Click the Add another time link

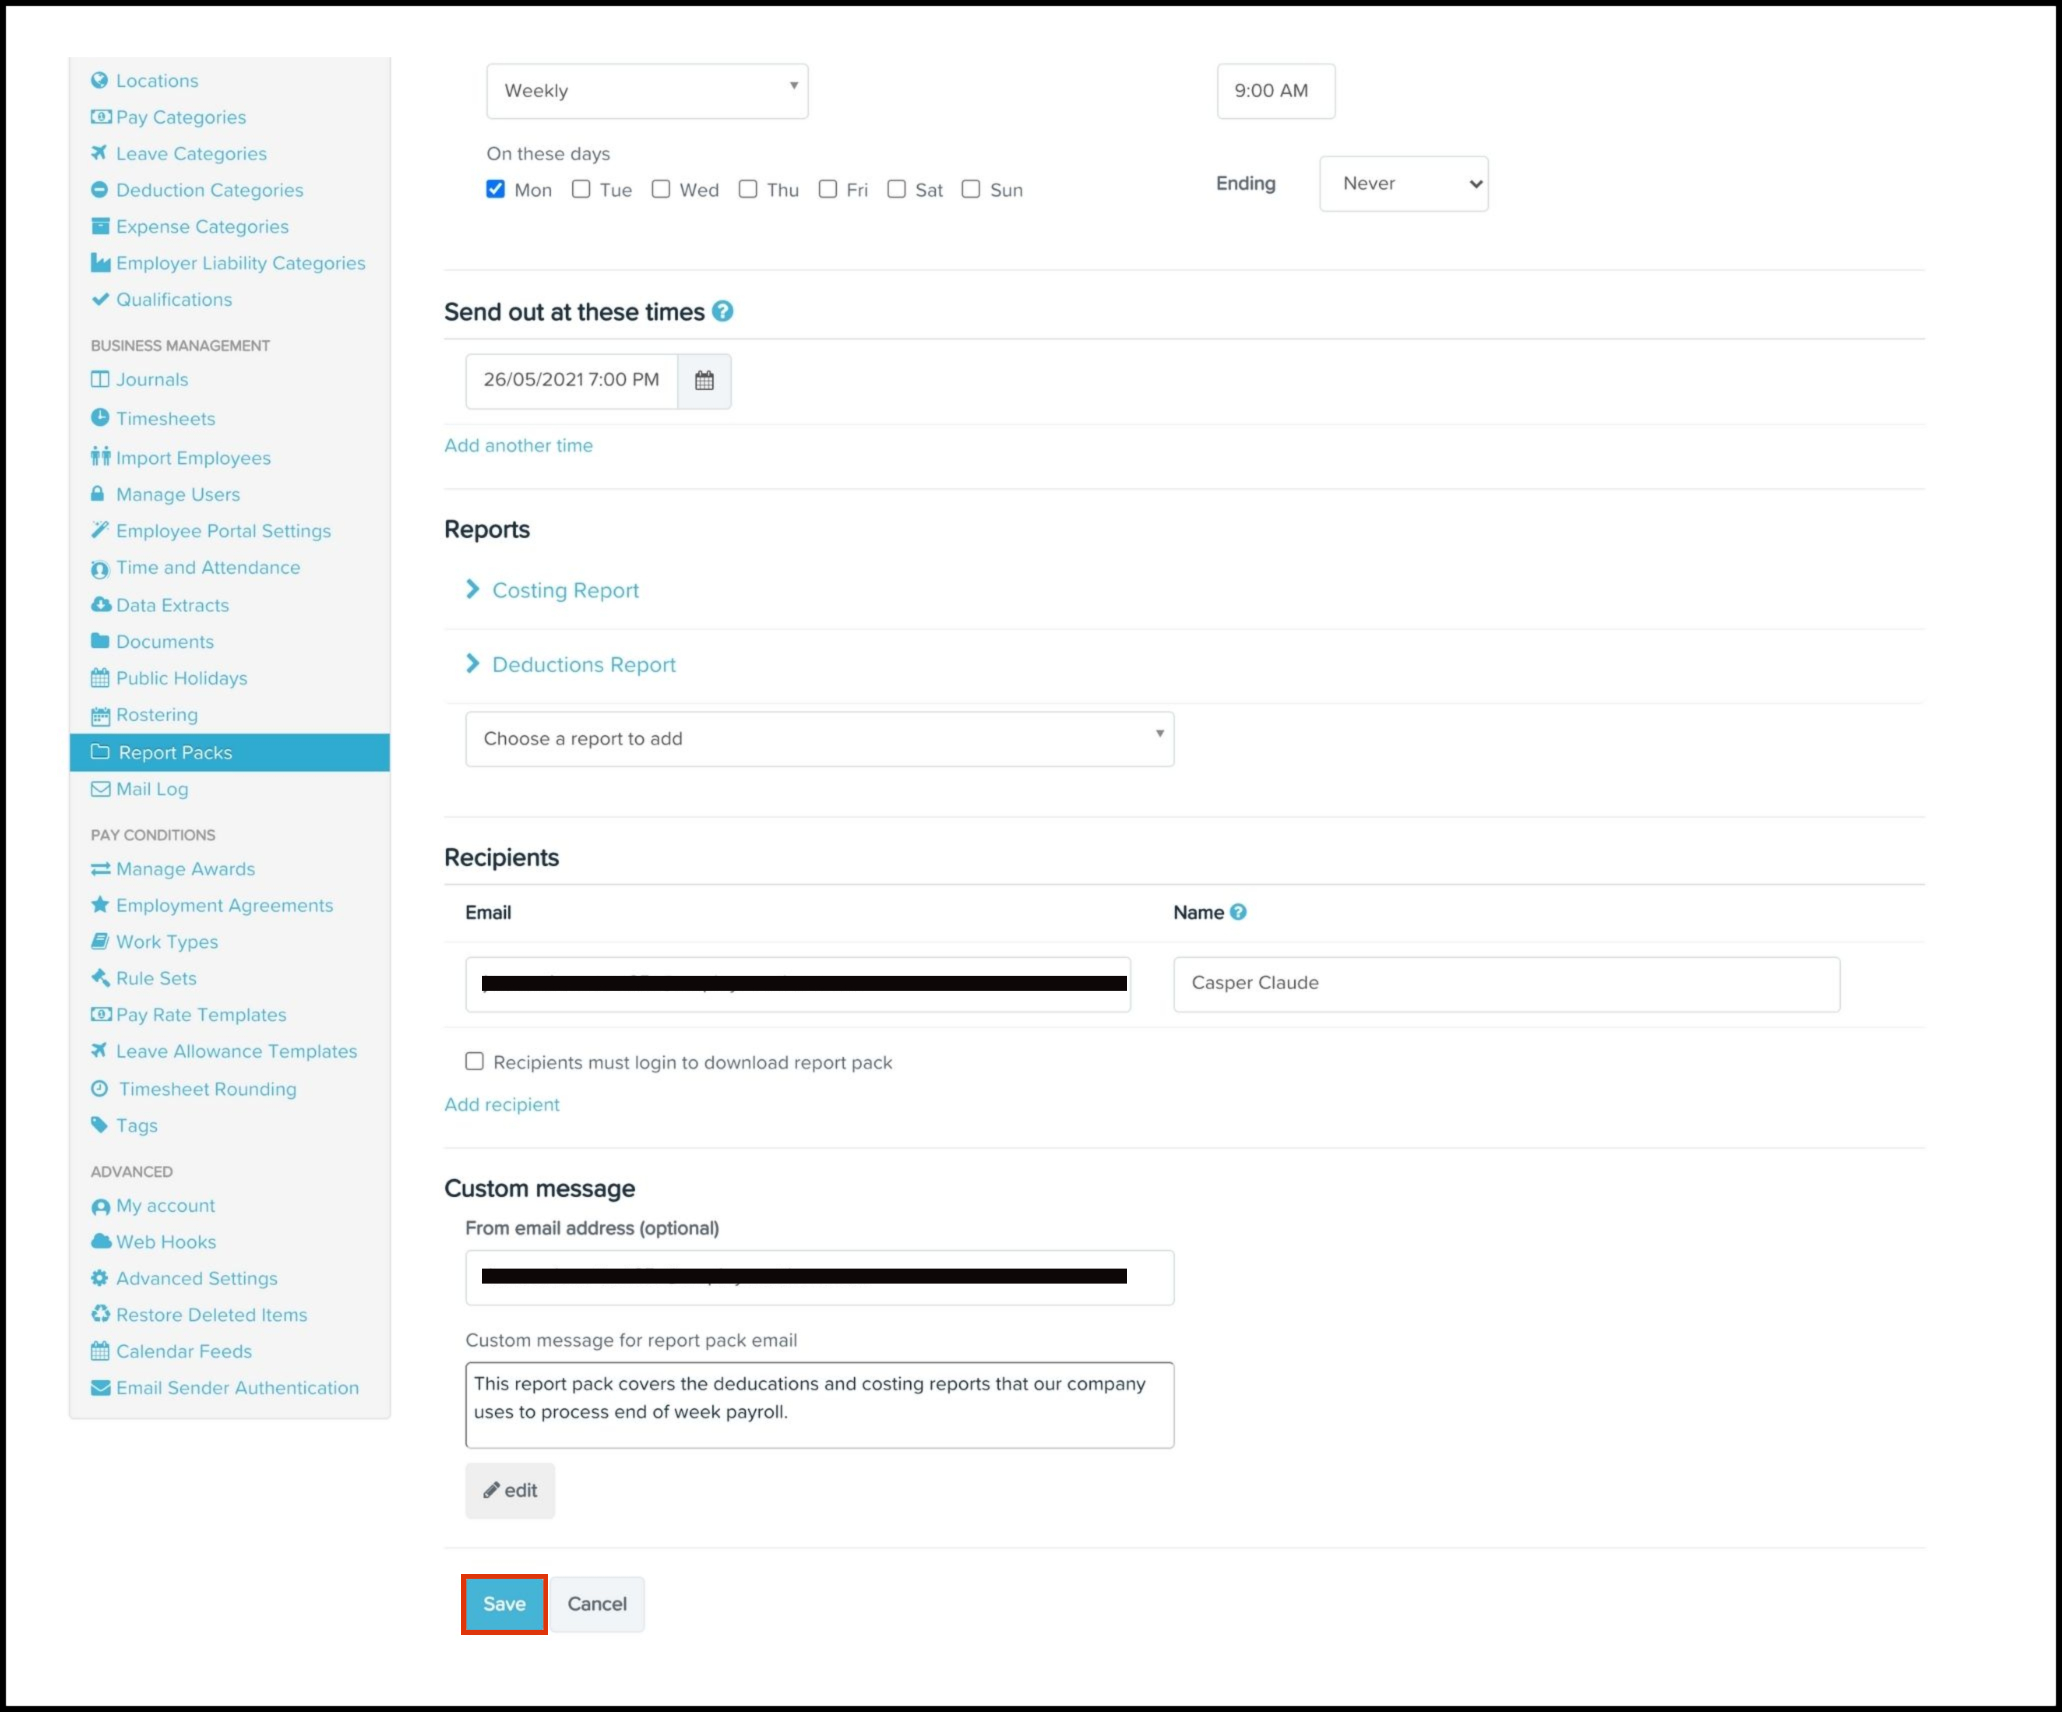click(518, 446)
